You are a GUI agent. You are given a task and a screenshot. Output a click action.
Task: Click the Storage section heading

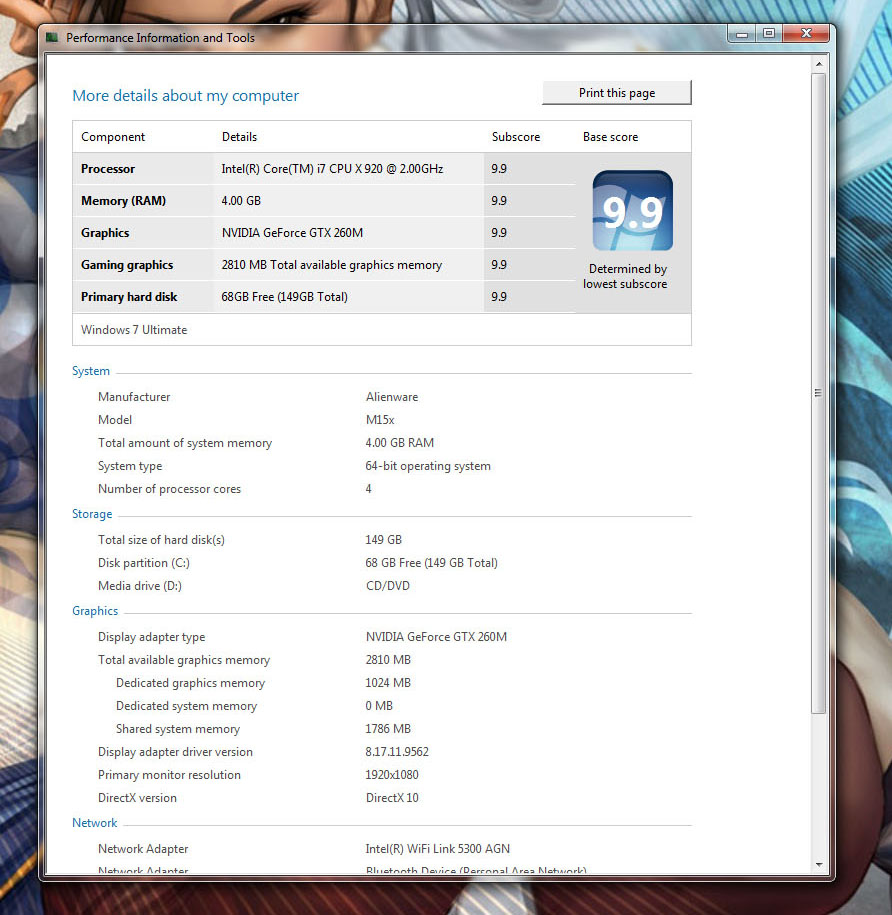pos(92,514)
